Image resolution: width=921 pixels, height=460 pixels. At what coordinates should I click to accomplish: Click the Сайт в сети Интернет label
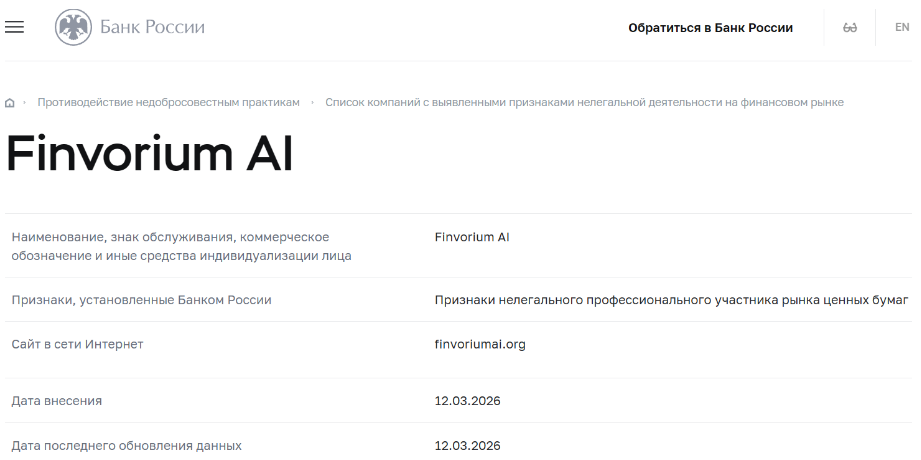(x=77, y=344)
